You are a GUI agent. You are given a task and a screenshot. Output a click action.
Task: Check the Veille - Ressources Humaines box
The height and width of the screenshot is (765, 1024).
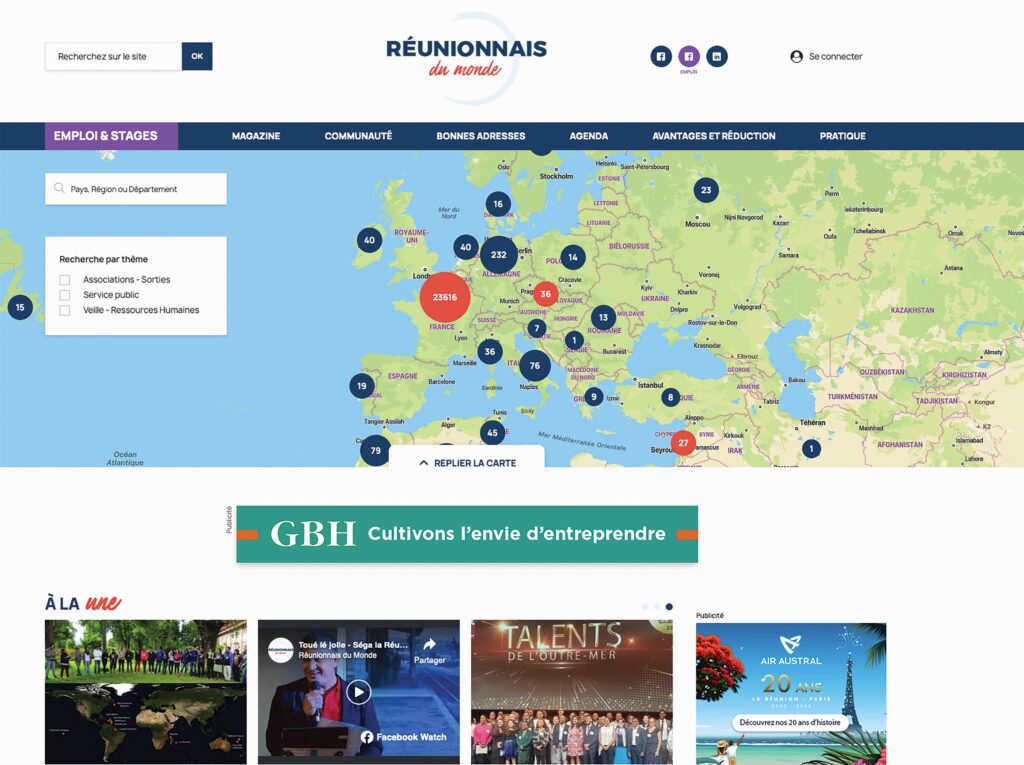[x=65, y=310]
